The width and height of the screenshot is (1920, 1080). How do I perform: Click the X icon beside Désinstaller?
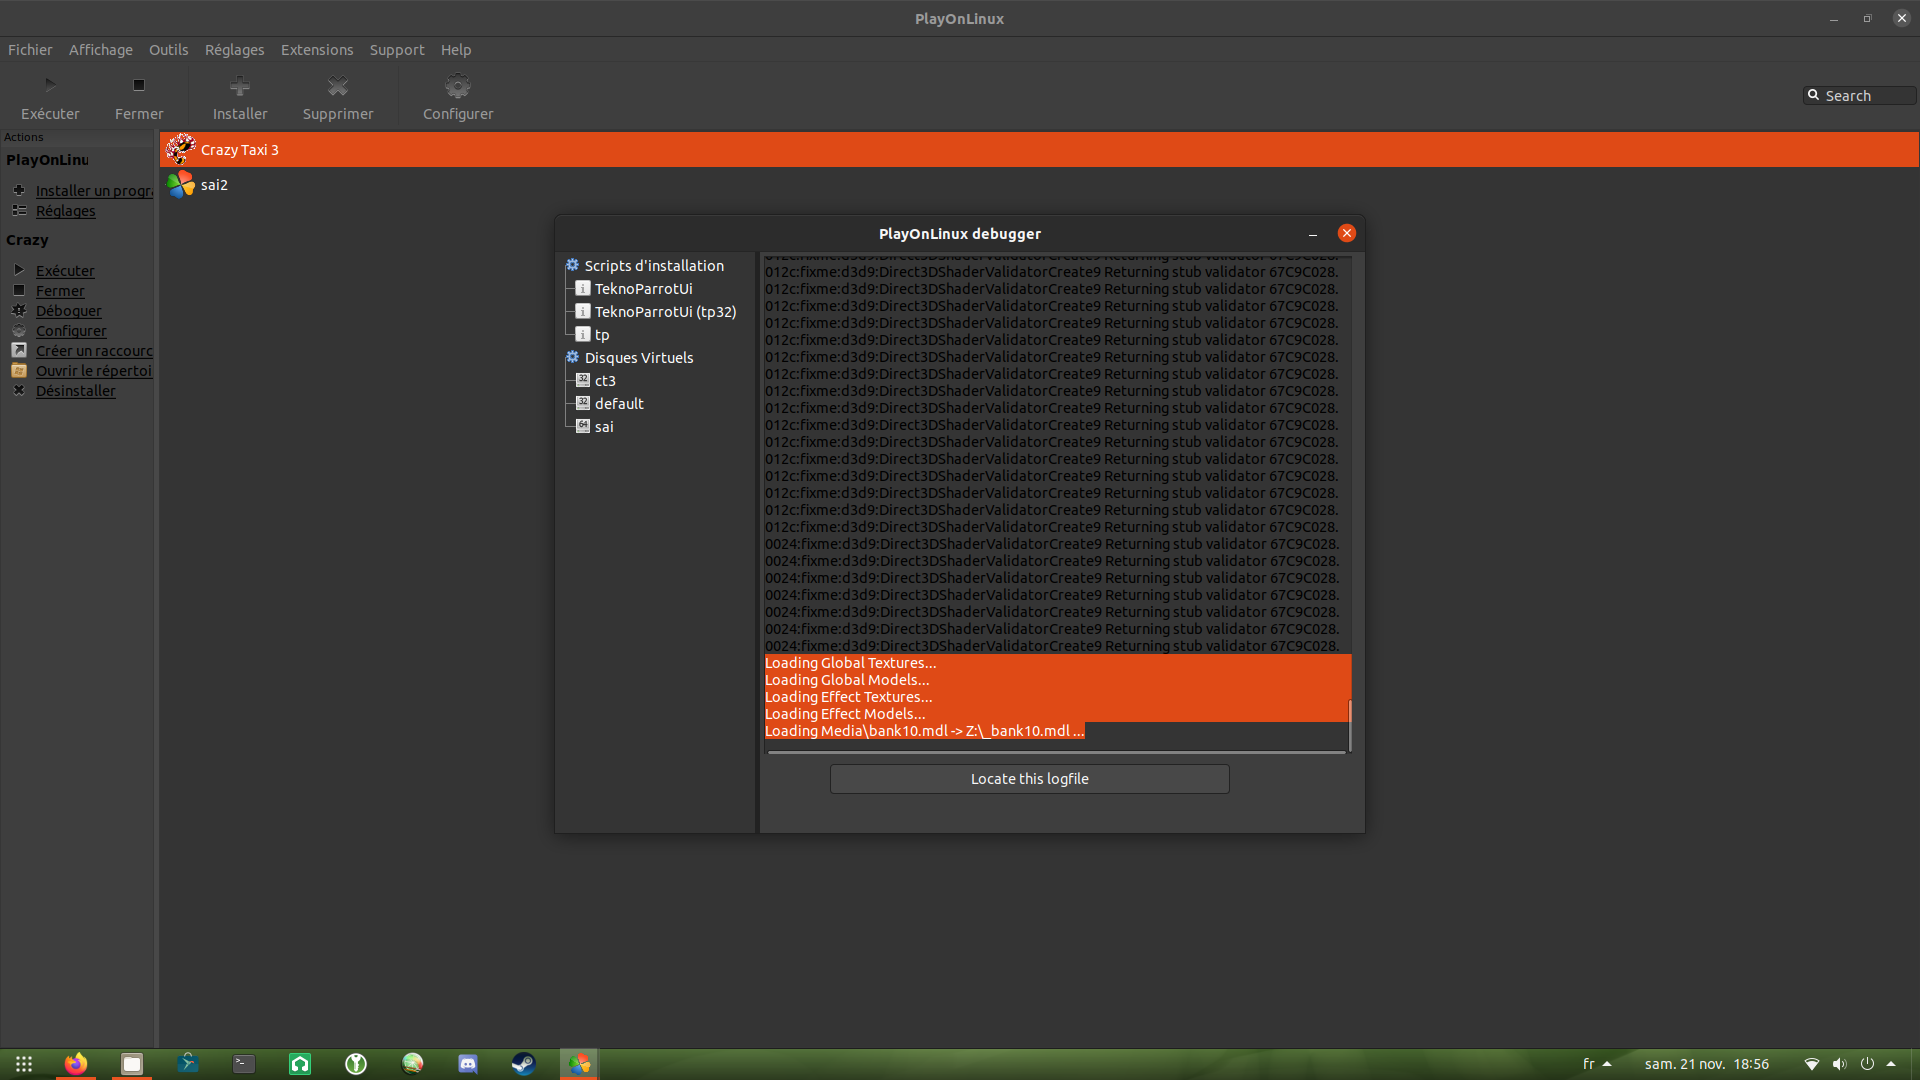pos(19,390)
